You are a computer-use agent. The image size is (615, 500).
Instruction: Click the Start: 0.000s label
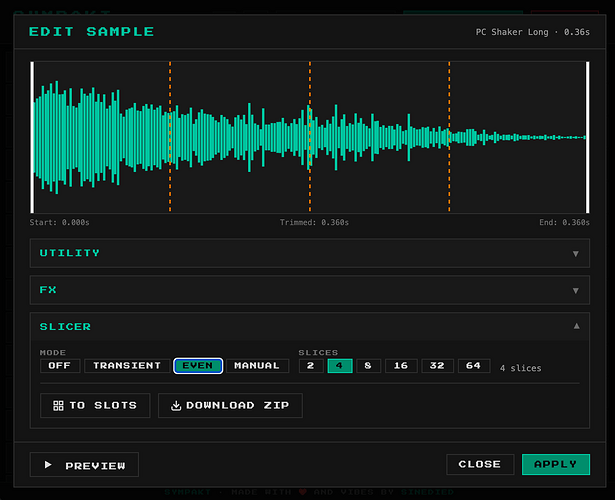point(60,222)
